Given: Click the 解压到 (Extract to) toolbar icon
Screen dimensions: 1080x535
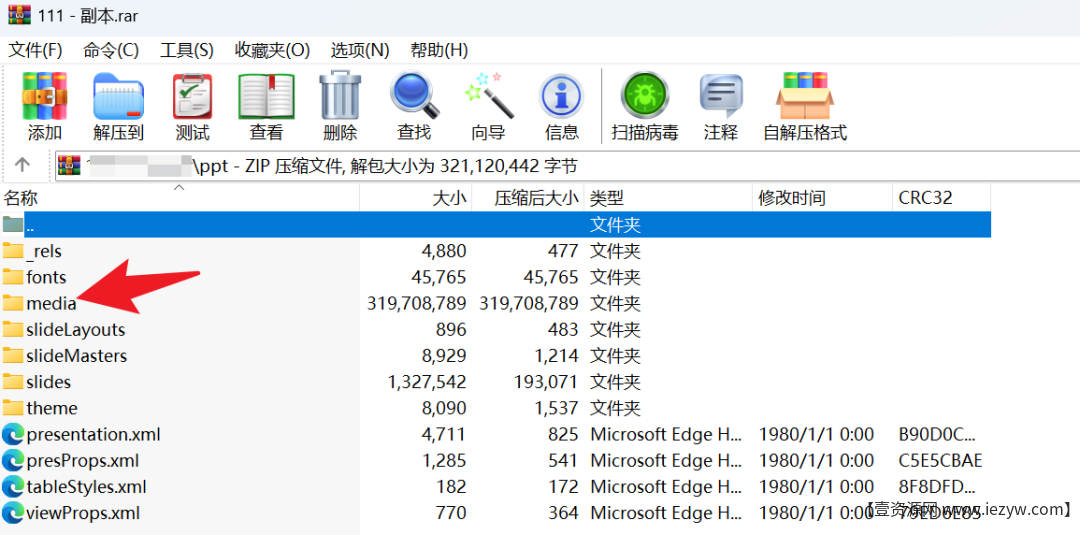Looking at the screenshot, I should pyautogui.click(x=118, y=96).
